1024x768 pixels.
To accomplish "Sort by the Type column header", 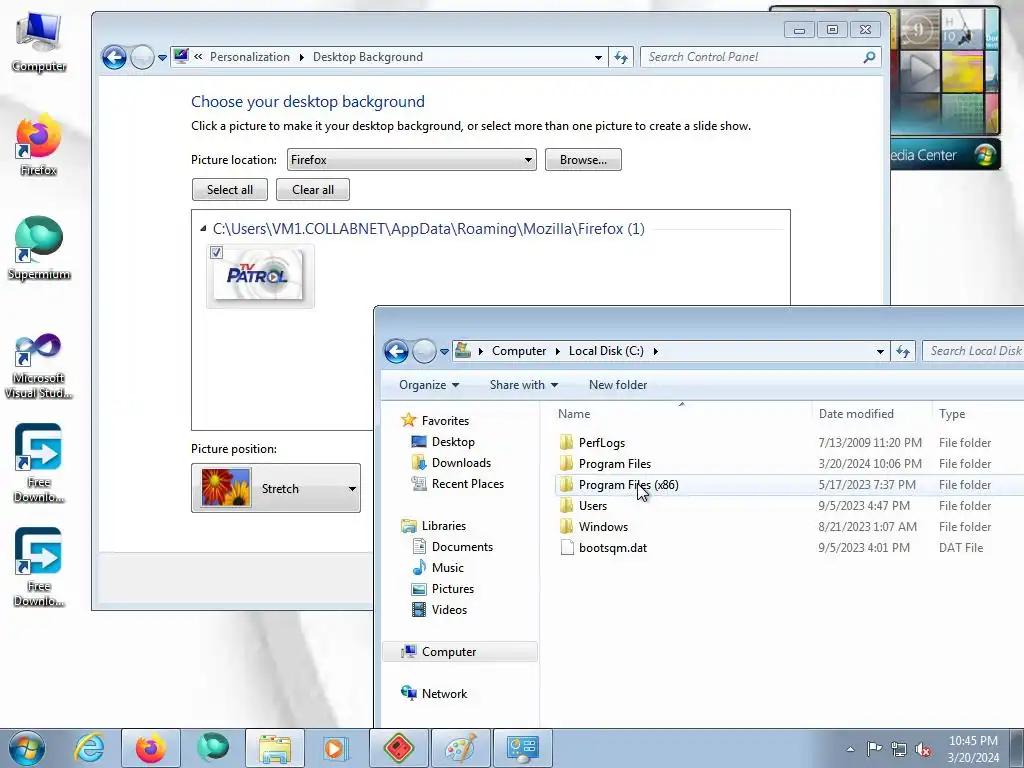I will pyautogui.click(x=978, y=414).
